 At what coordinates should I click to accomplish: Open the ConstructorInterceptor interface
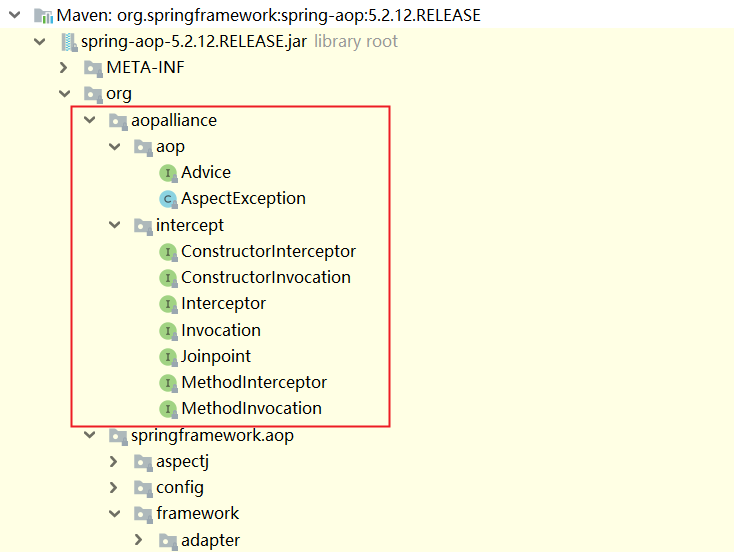click(x=269, y=252)
